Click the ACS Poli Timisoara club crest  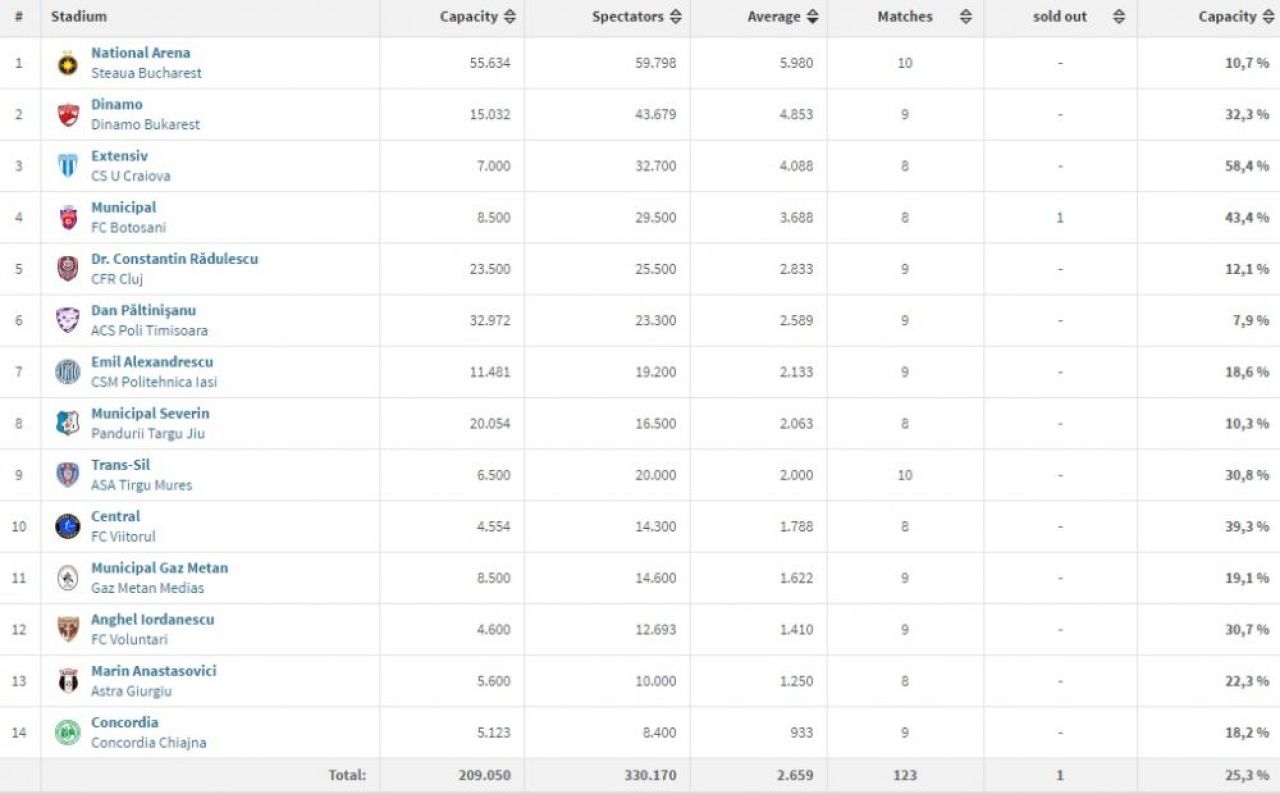68,321
